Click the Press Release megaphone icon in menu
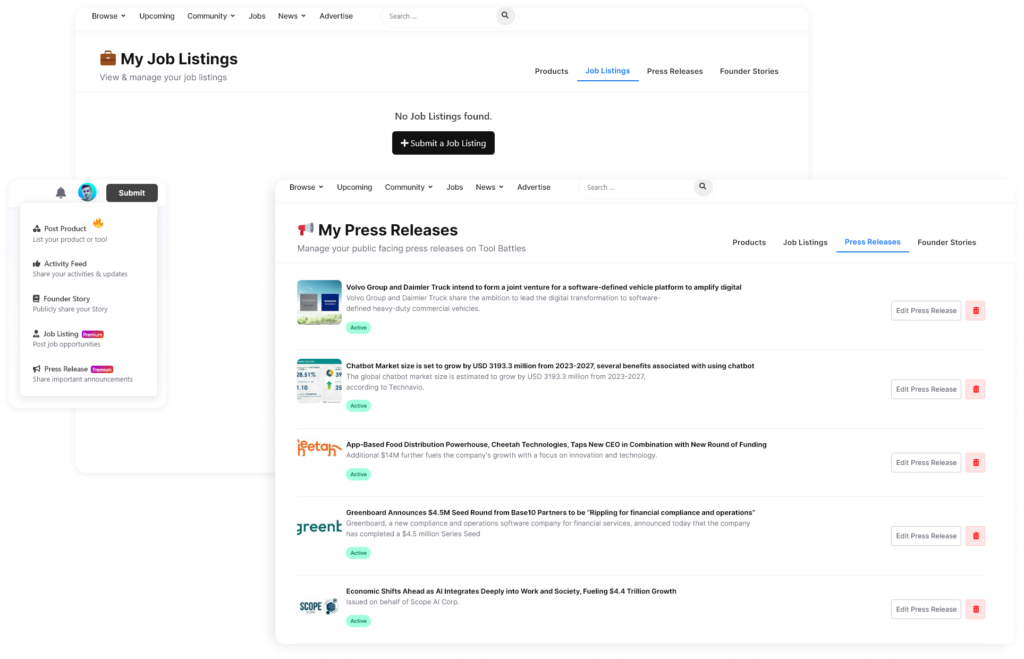Viewport: 1024px width, 659px height. click(37, 369)
